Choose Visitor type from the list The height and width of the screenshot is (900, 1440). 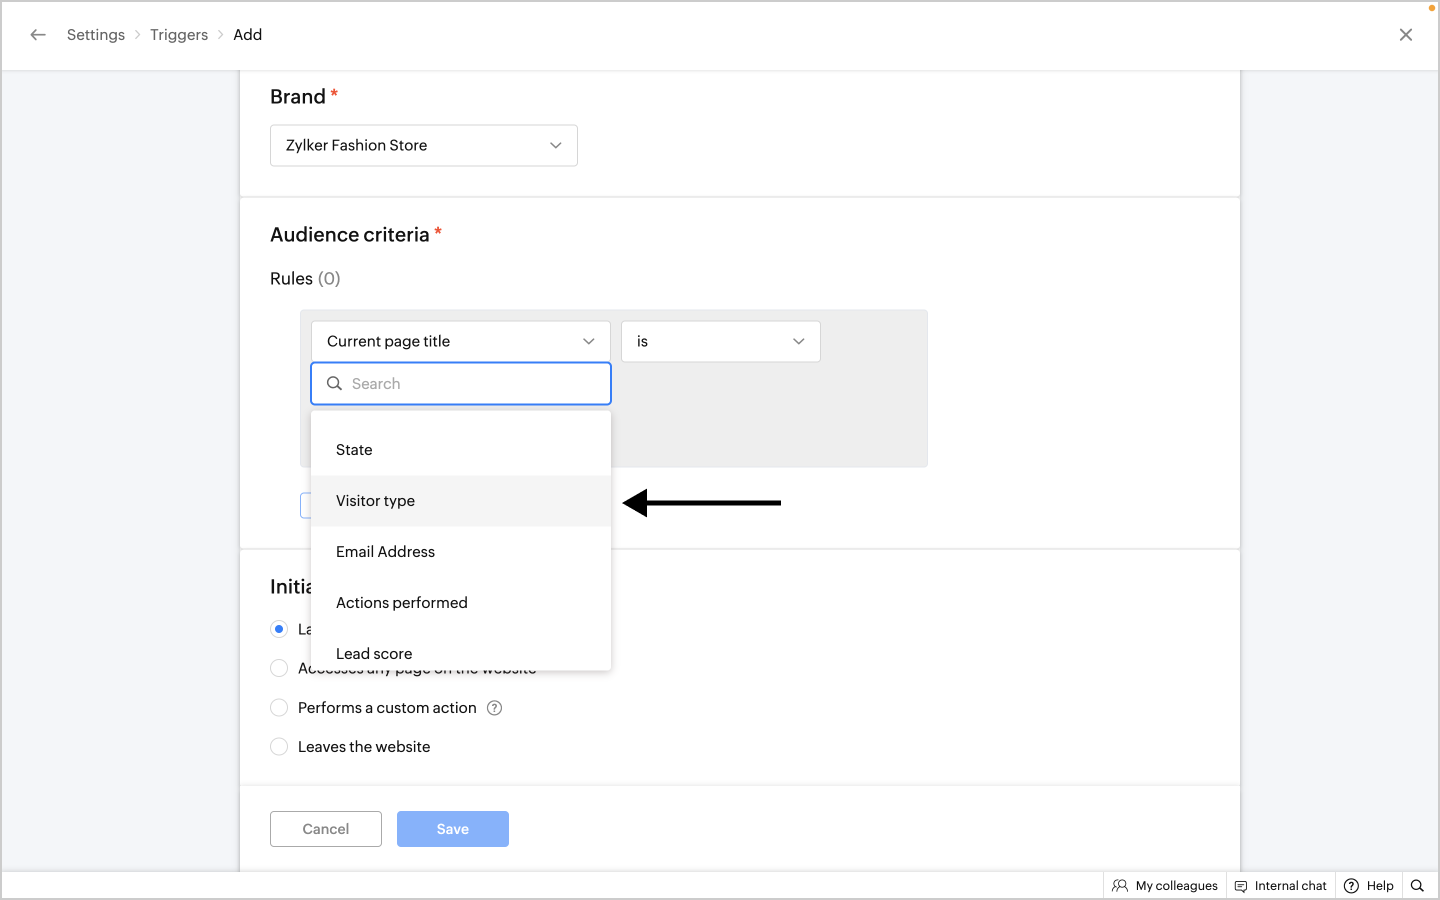(x=376, y=501)
